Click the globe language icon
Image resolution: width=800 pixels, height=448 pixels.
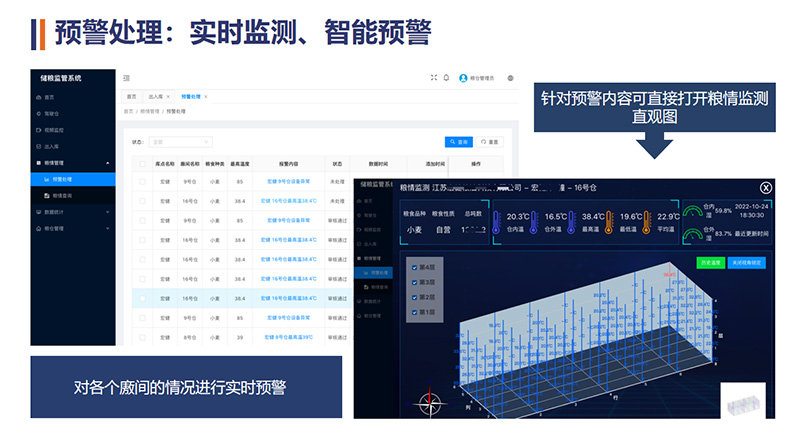click(511, 78)
